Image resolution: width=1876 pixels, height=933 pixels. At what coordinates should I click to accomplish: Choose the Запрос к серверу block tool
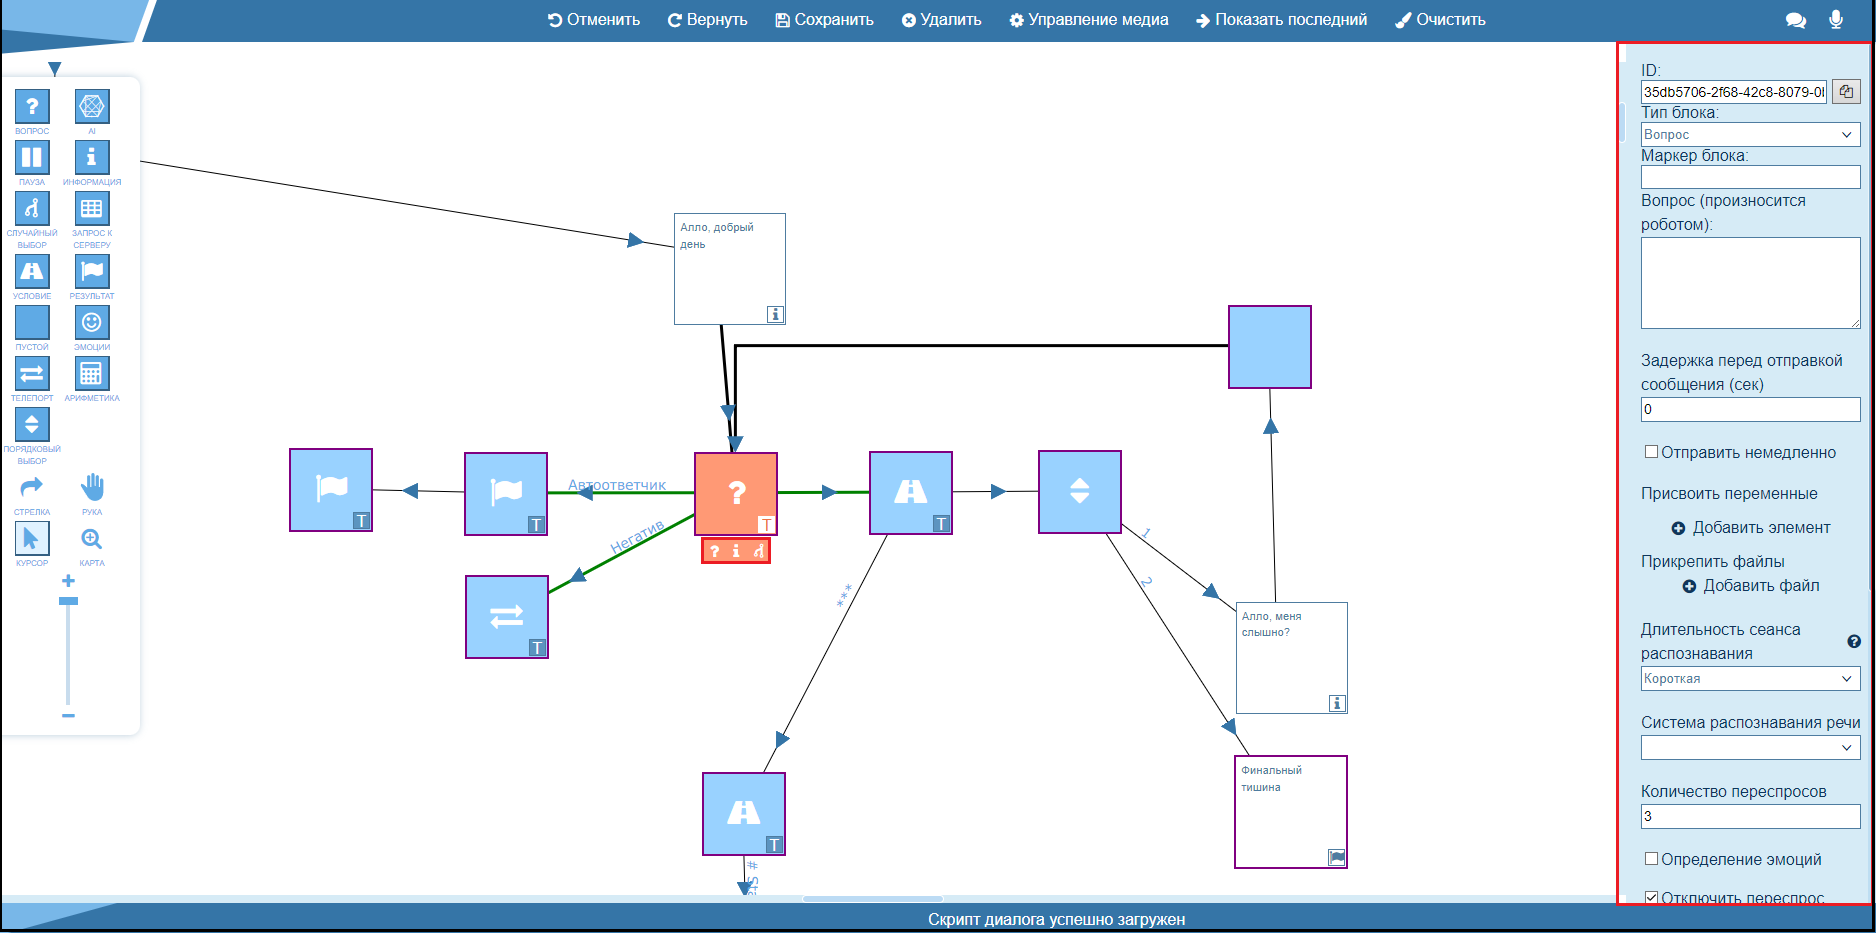[91, 208]
